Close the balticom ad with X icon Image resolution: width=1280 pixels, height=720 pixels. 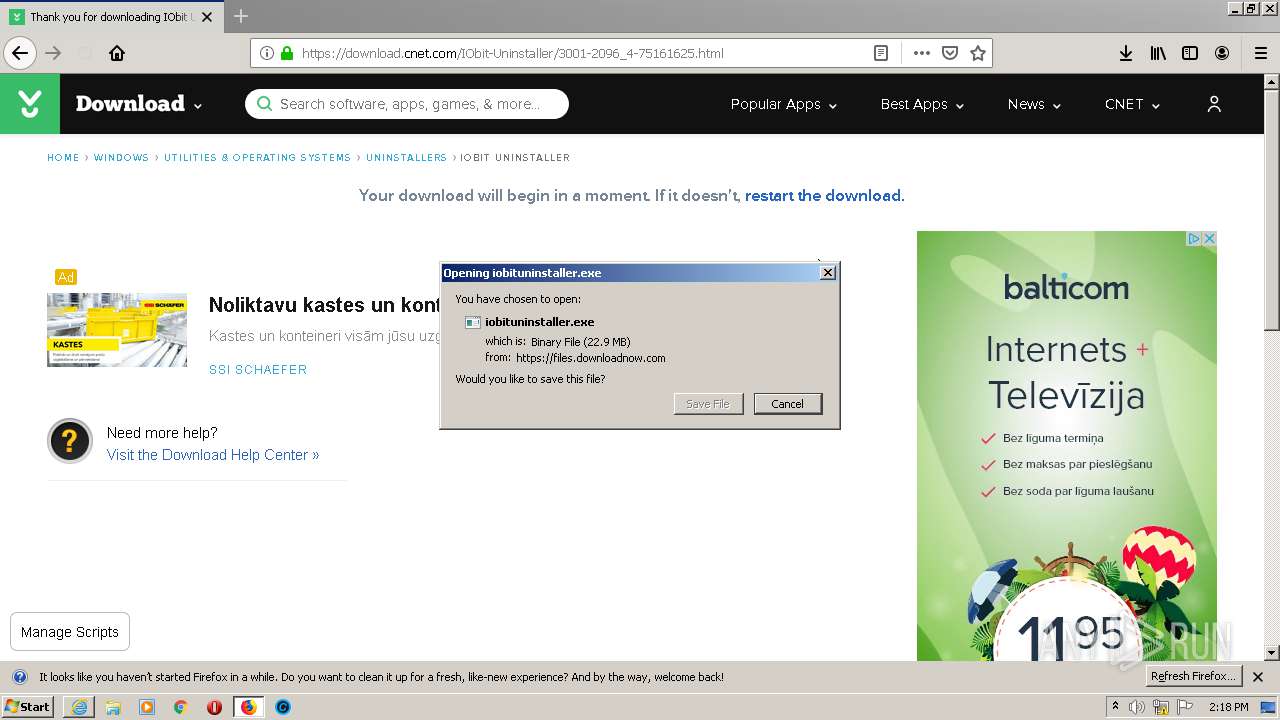(1209, 238)
